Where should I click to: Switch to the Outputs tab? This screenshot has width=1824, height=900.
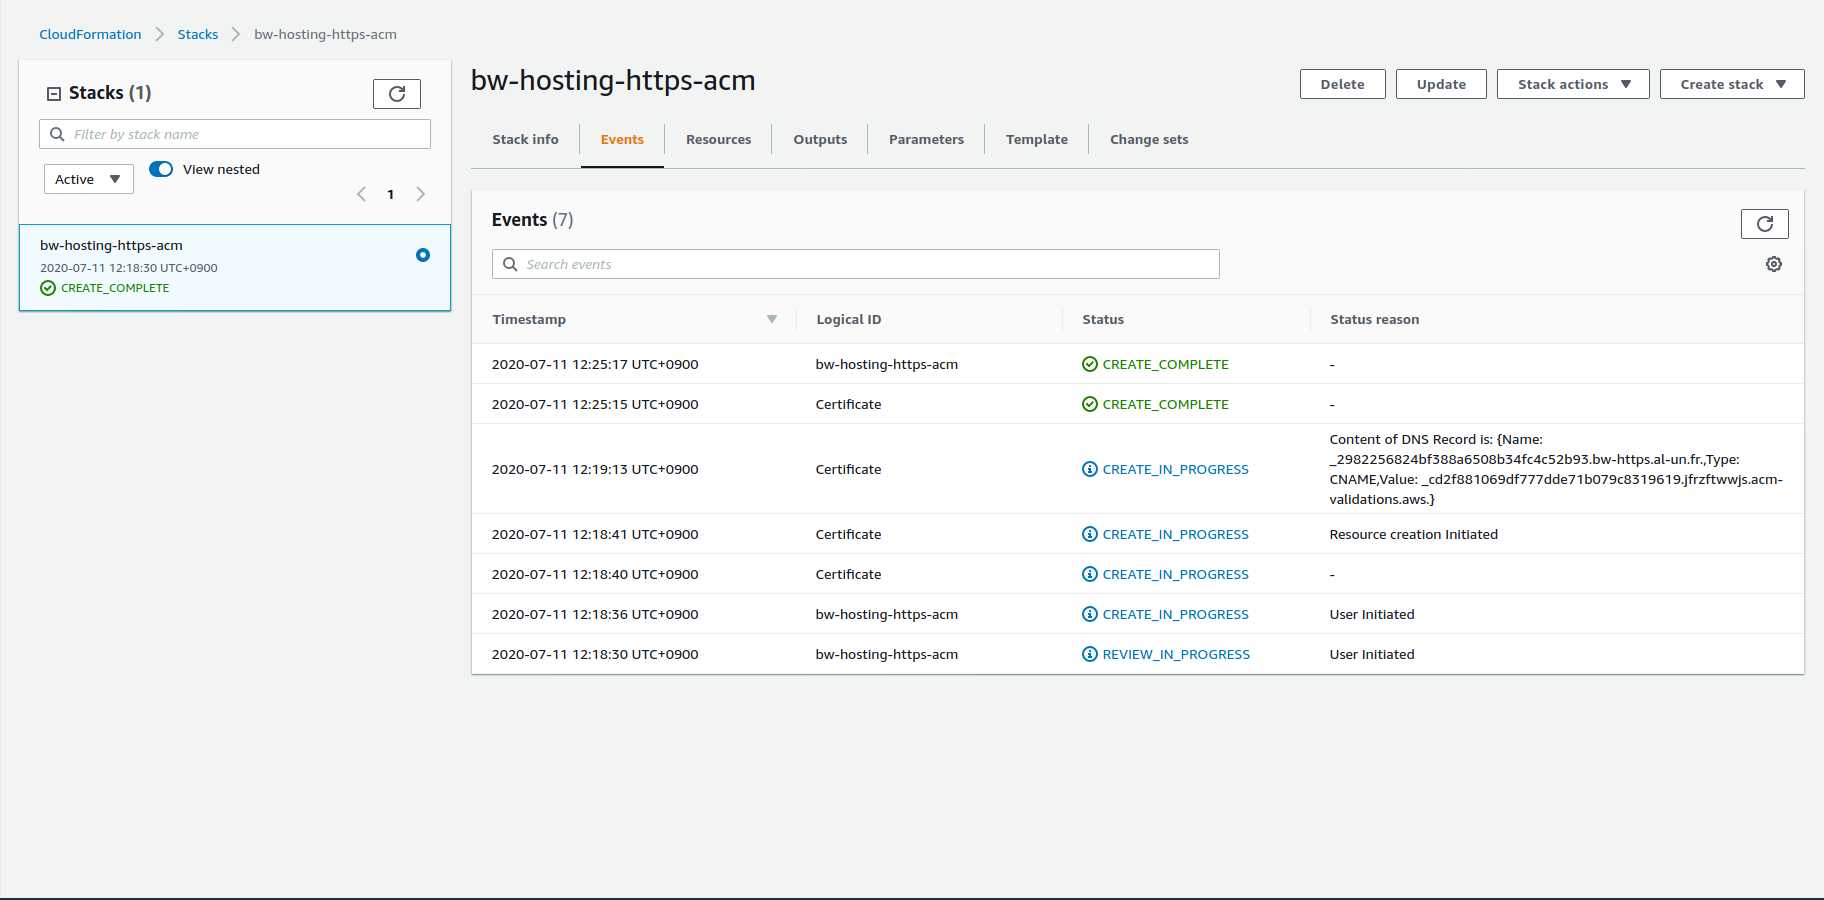(x=820, y=140)
